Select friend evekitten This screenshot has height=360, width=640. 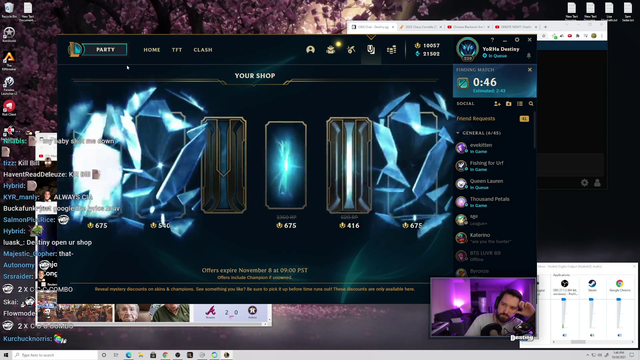(494, 148)
